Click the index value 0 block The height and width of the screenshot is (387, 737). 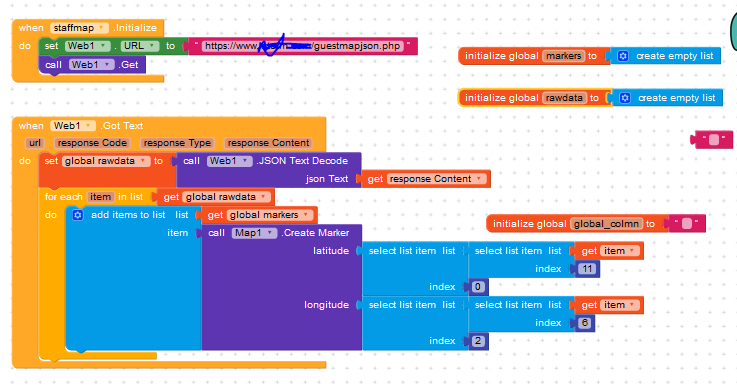[x=478, y=287]
